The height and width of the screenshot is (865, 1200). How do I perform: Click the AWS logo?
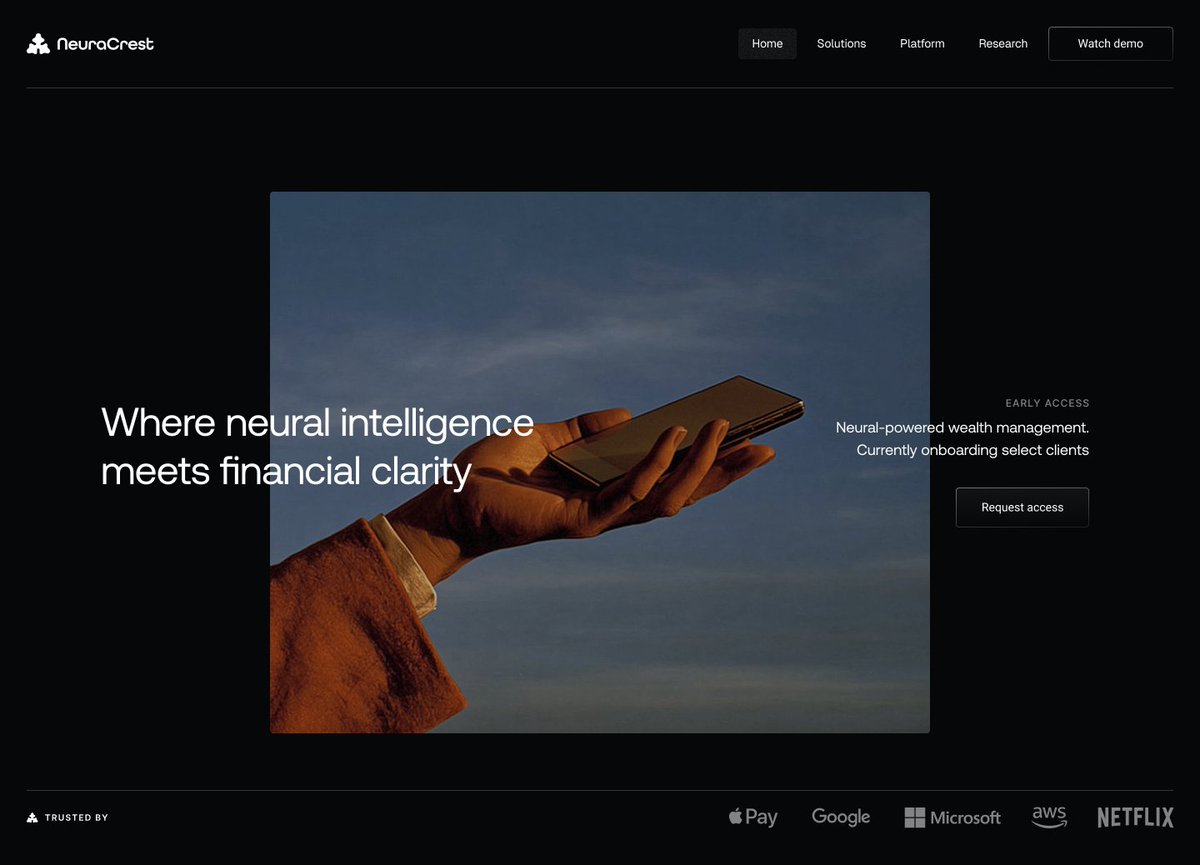tap(1048, 817)
